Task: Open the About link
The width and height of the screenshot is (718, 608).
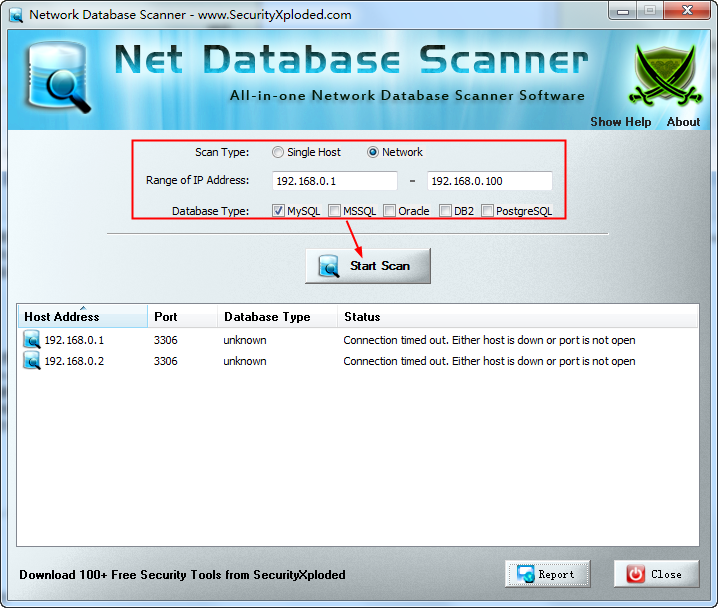Action: click(683, 122)
